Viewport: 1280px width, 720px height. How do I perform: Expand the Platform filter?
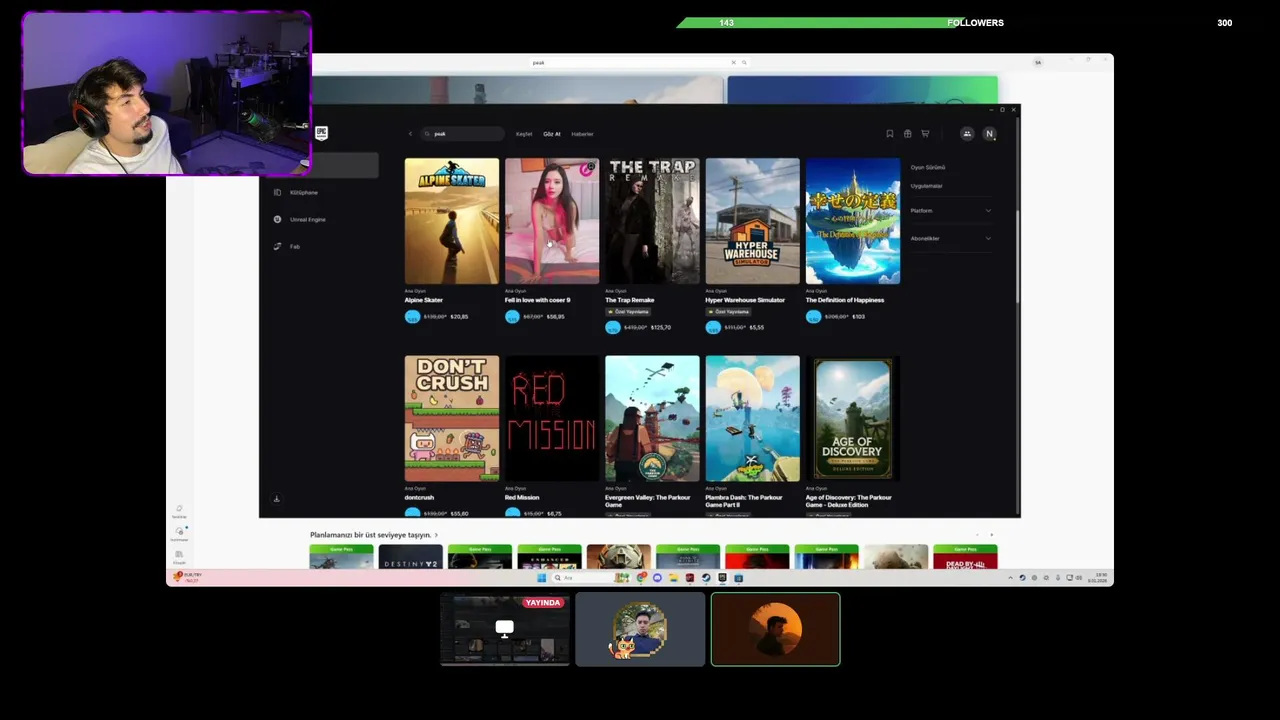(x=950, y=211)
